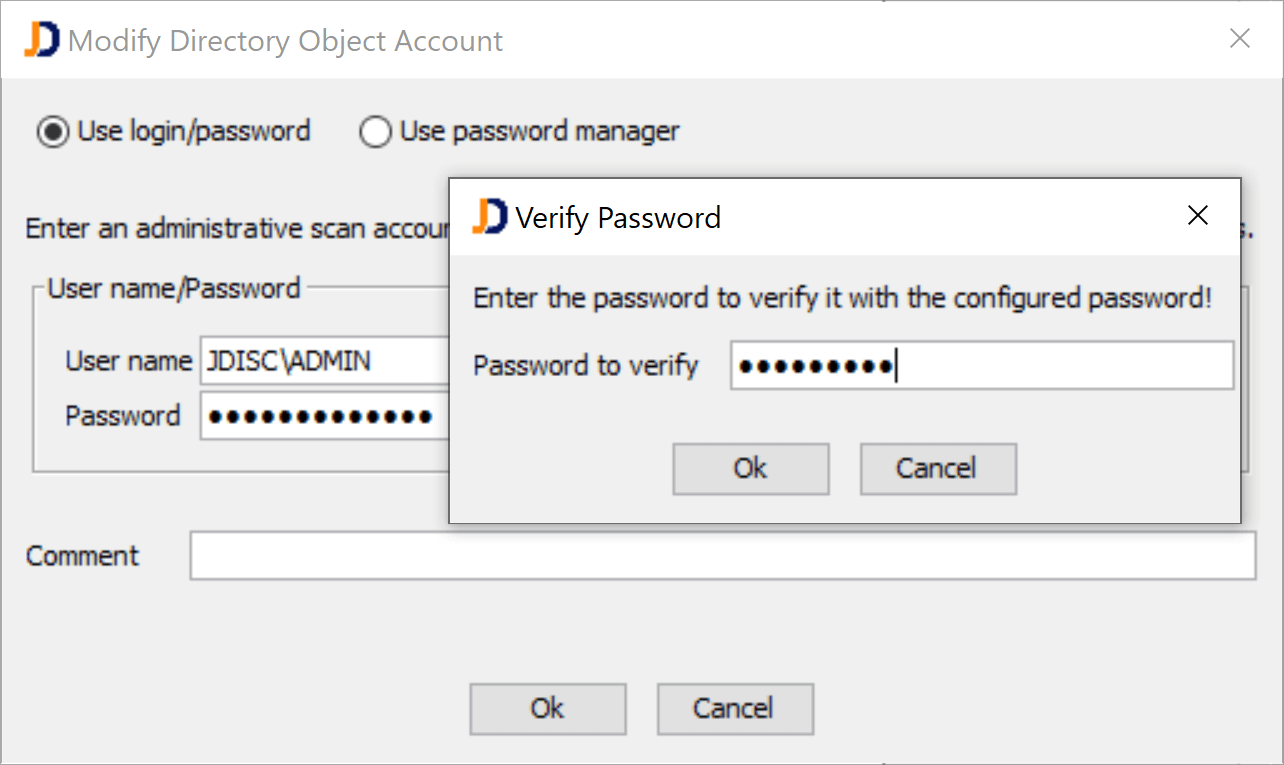The width and height of the screenshot is (1284, 765).
Task: Click the Modify Directory Object Account title text
Action: tap(285, 41)
